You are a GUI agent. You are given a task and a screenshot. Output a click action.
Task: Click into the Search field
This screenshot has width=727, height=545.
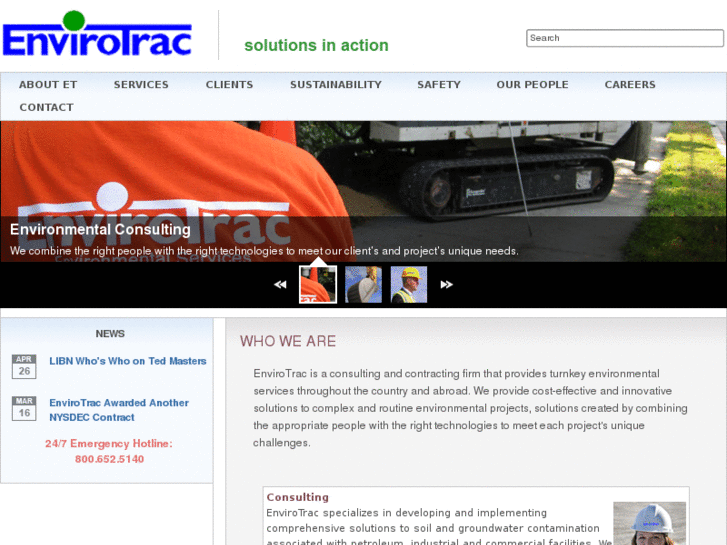click(x=625, y=38)
